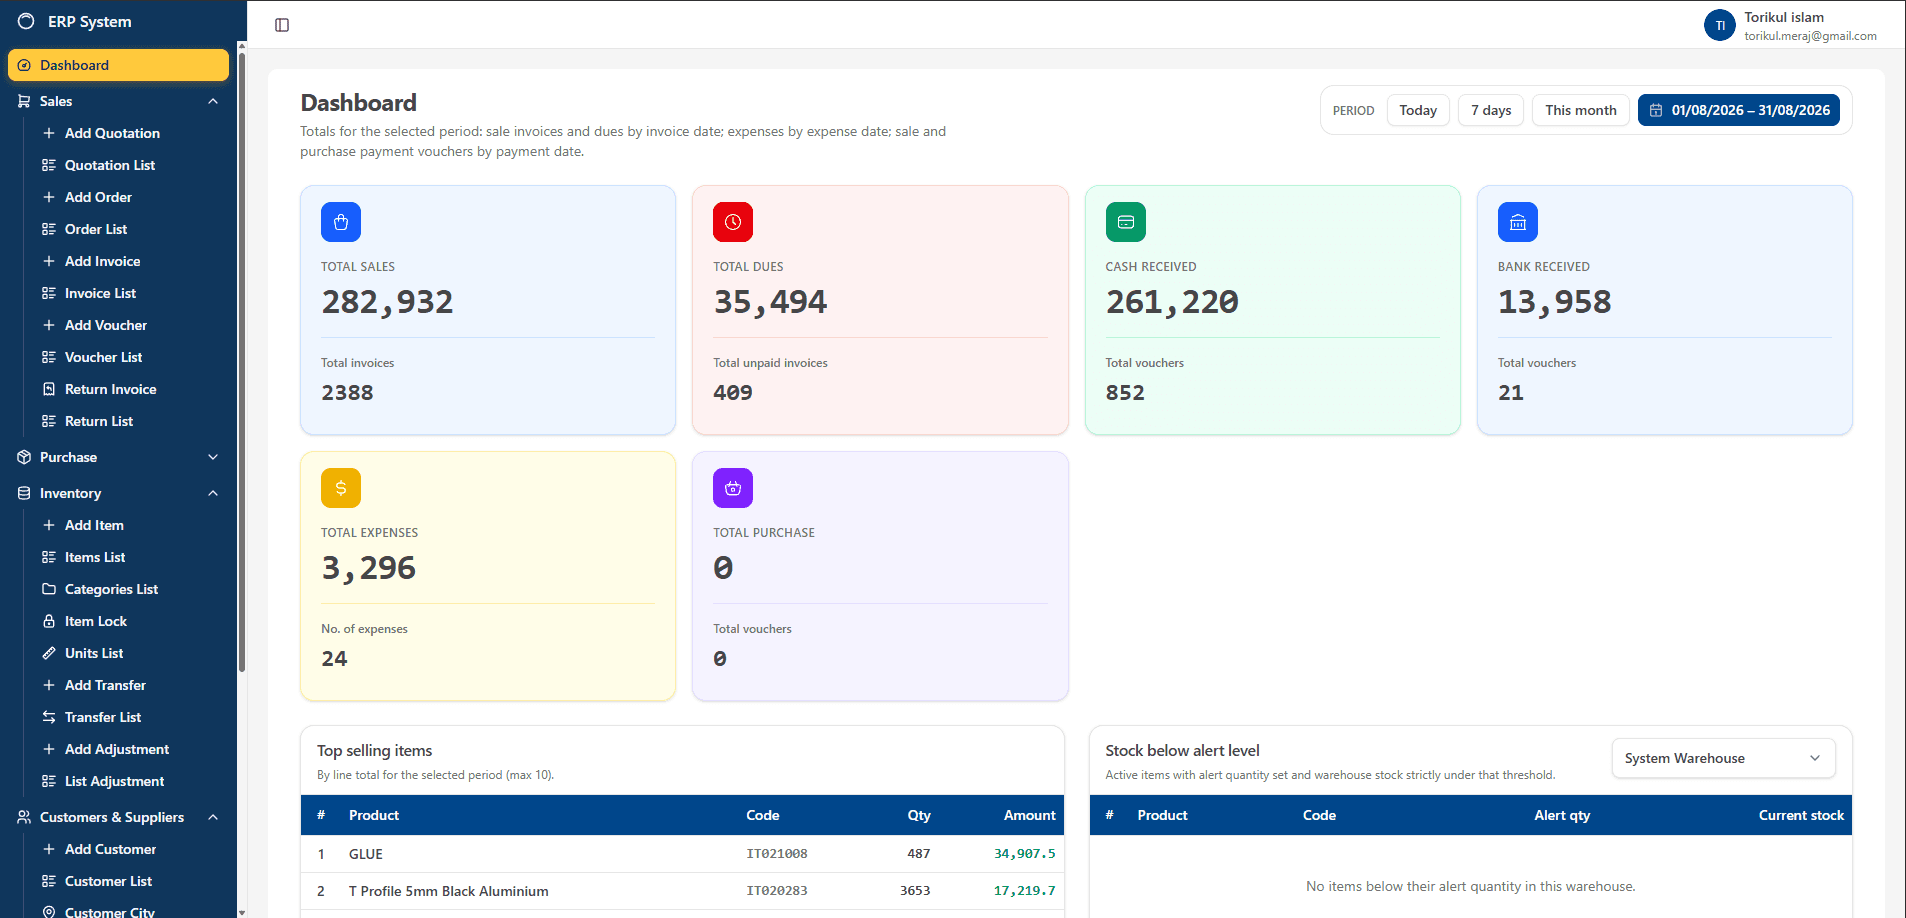Open Voucher List in the sidebar

click(x=103, y=357)
